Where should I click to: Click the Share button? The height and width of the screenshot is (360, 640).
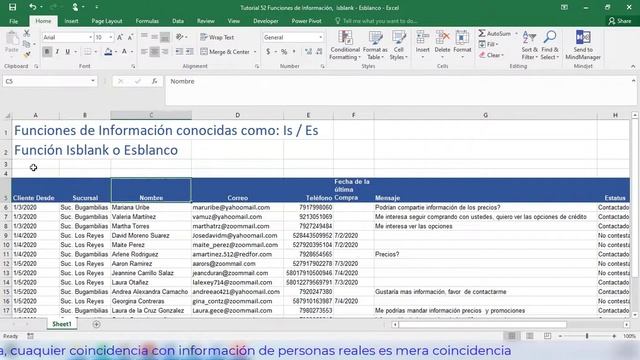pyautogui.click(x=620, y=21)
